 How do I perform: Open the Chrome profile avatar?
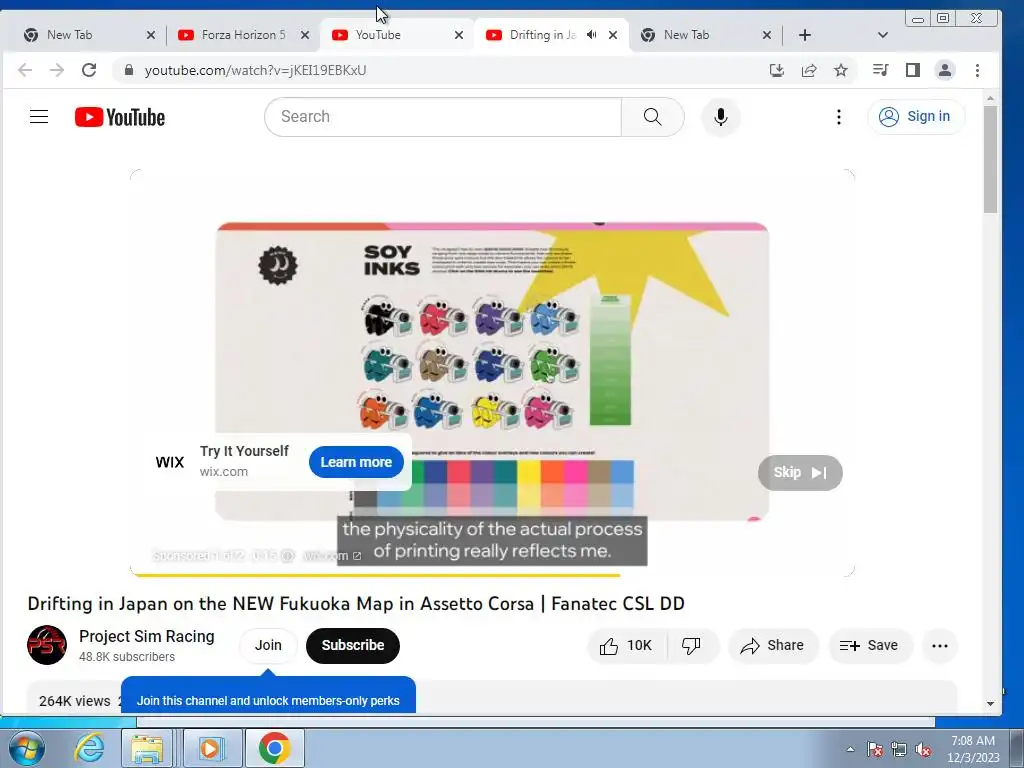pyautogui.click(x=944, y=70)
